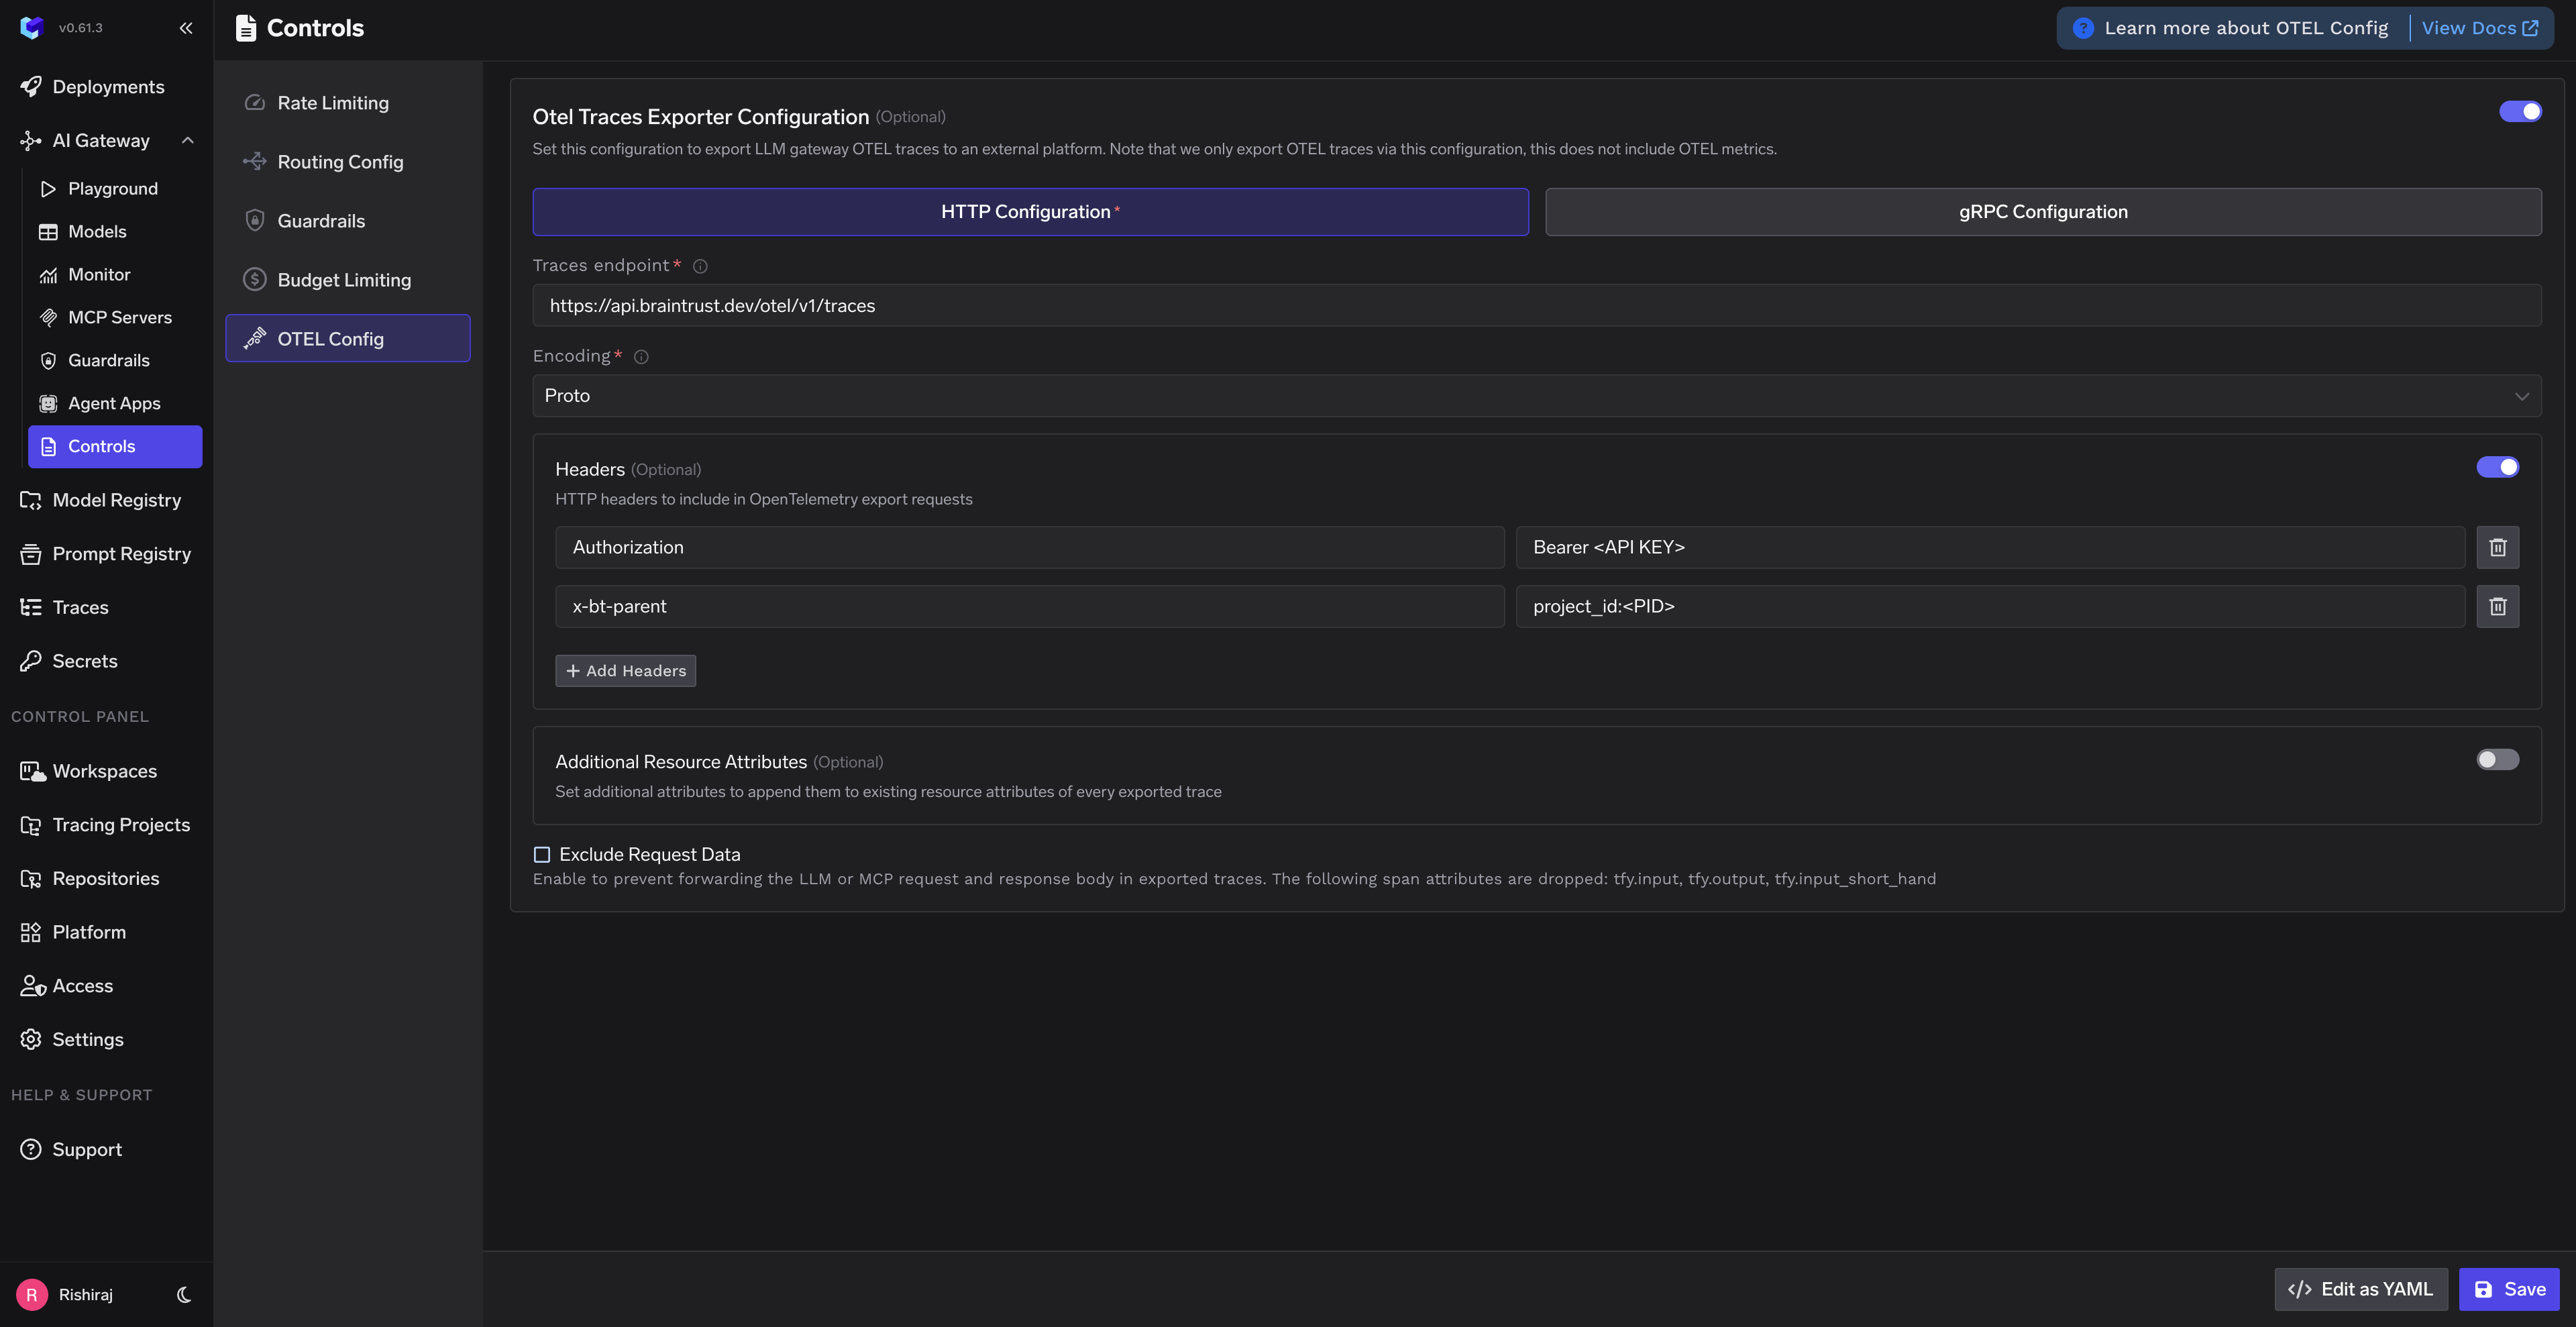Viewport: 2576px width, 1327px height.
Task: Collapse the left navigation sidebar
Action: 185,27
